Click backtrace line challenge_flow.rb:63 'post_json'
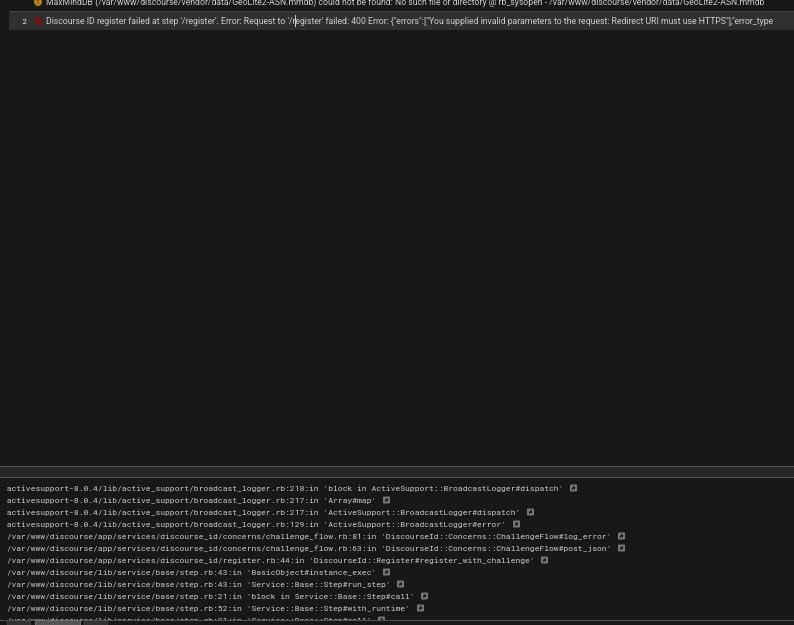Viewport: 794px width, 625px height. (308, 549)
